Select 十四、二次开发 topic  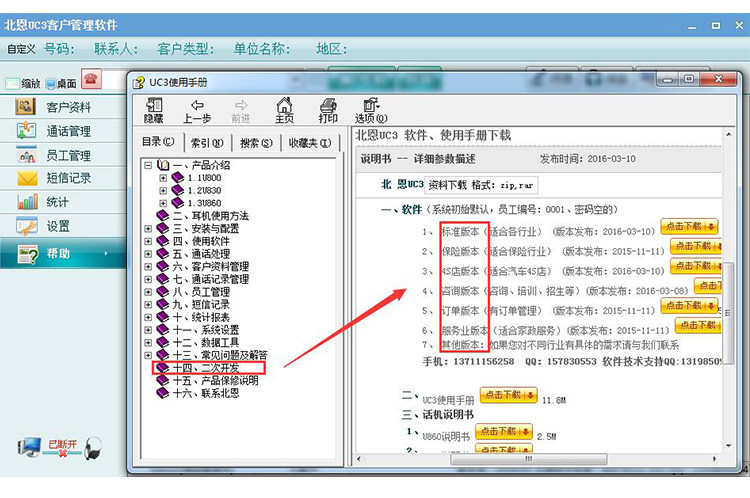[206, 368]
